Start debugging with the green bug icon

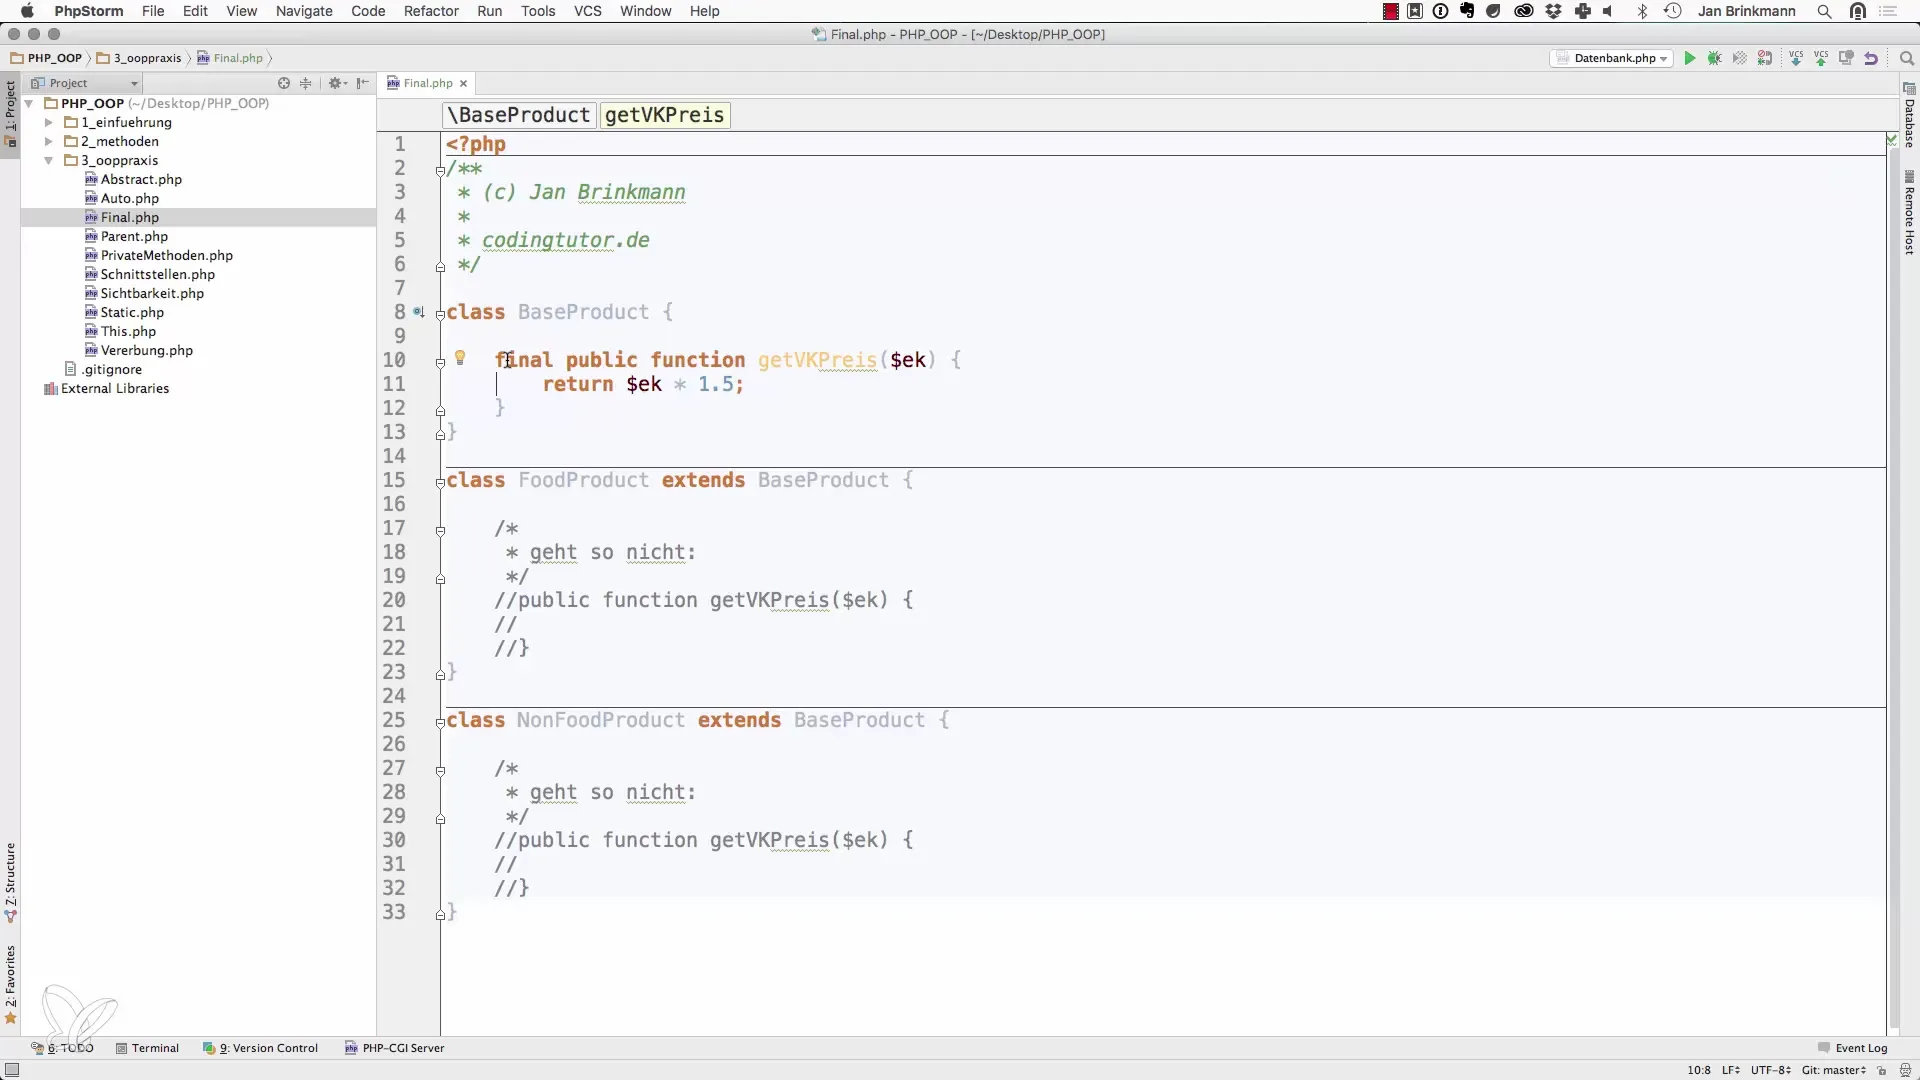pyautogui.click(x=1715, y=58)
